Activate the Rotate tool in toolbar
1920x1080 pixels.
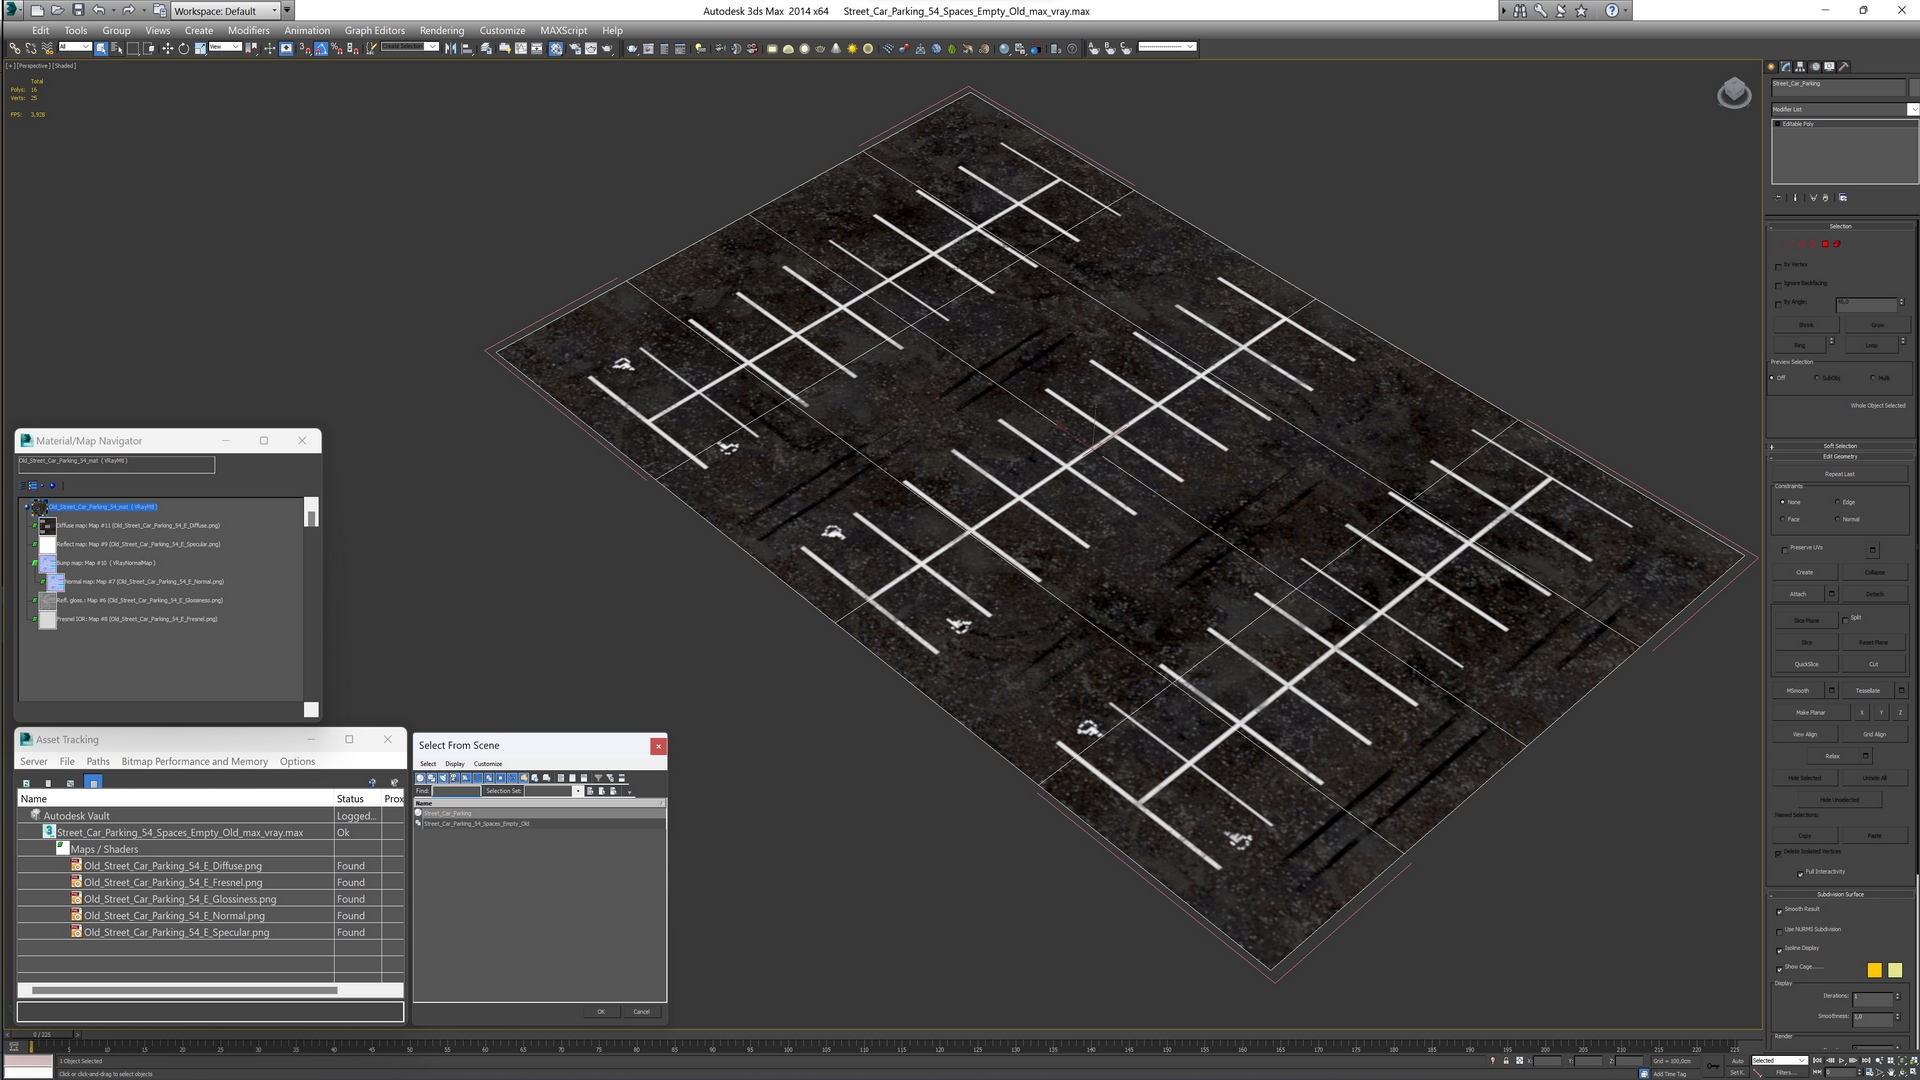click(x=183, y=48)
